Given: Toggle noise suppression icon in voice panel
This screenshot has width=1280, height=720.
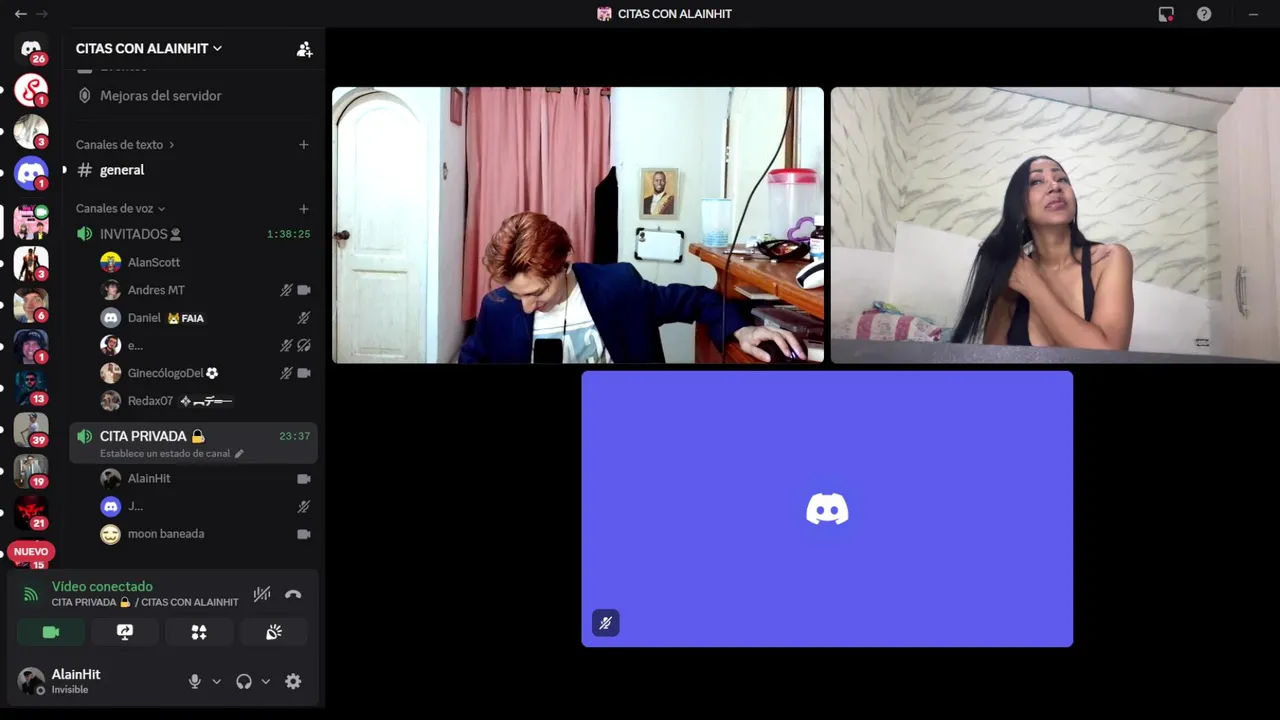Looking at the screenshot, I should 262,594.
